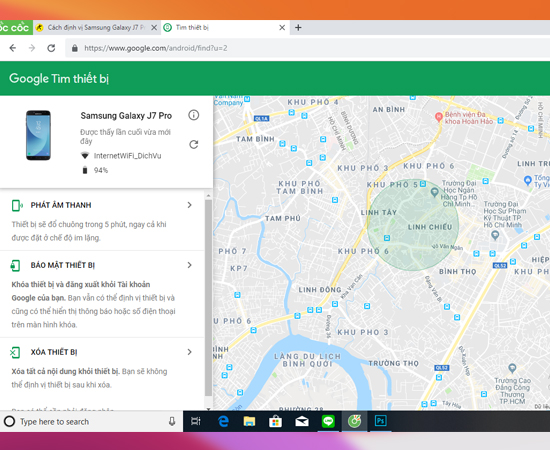Click Bệnh viện Đa khoa Hoàn Hảo map marker
Screen dimensions: 550x450
438,117
